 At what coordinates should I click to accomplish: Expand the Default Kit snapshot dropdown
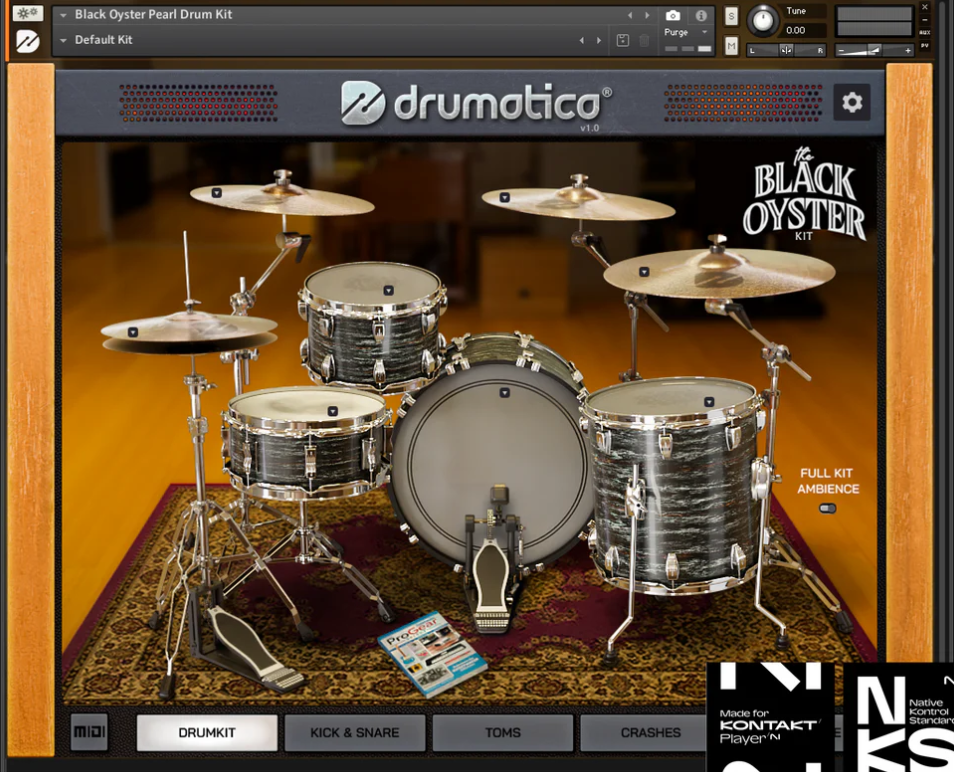tap(63, 40)
